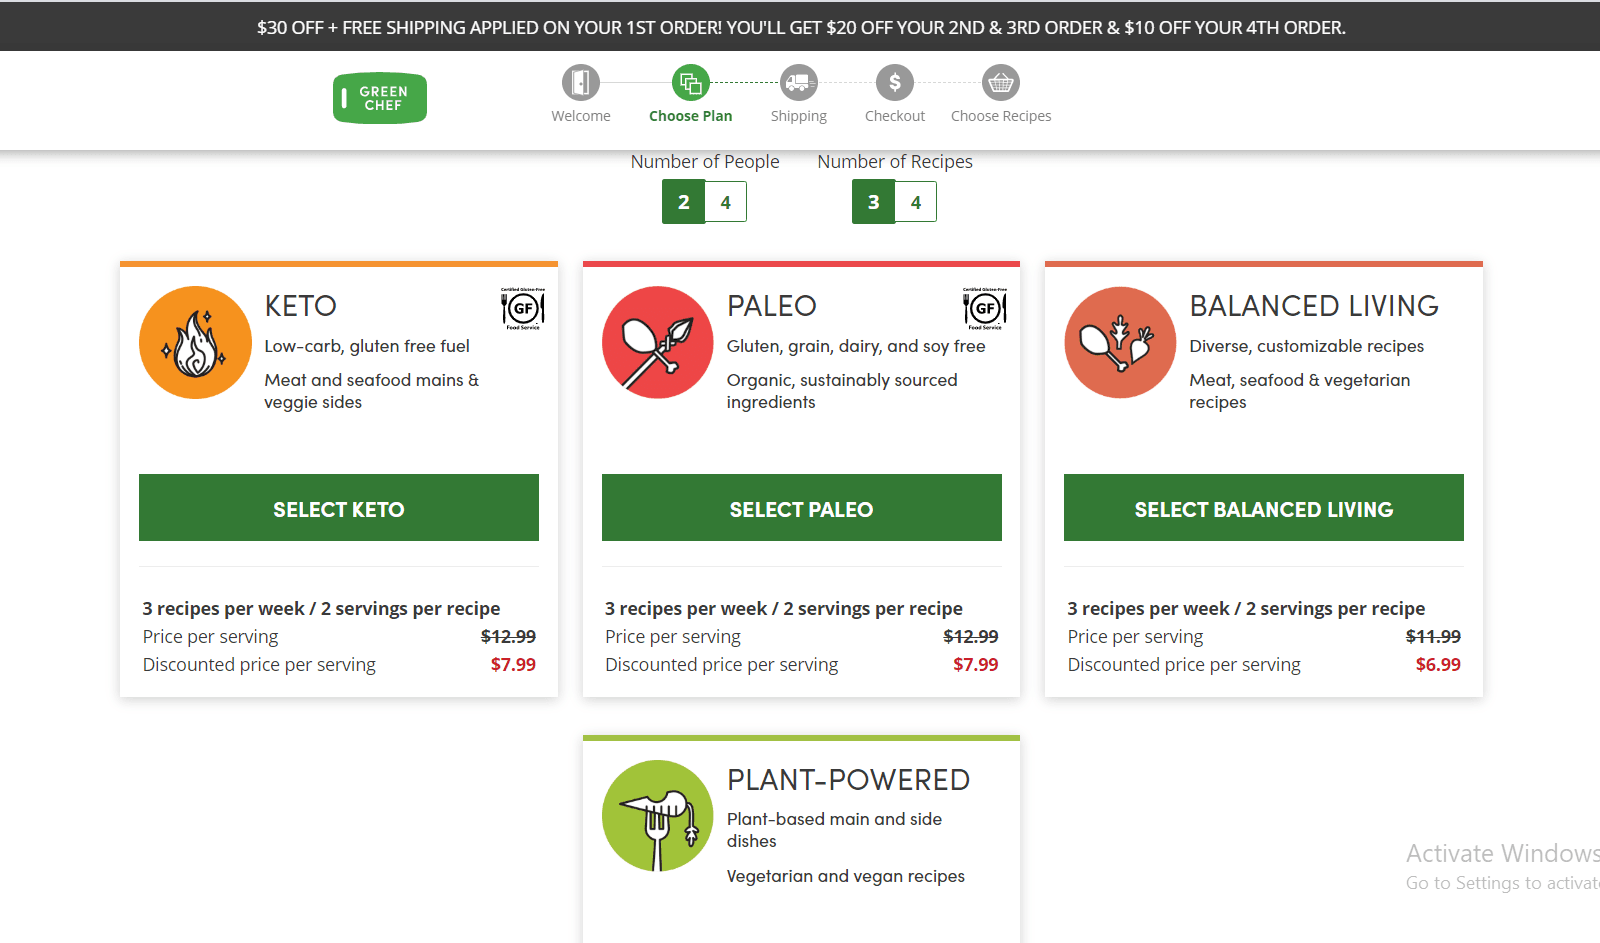Click Paleo discounted price $7.99
Screen dimensions: 1600x943
[x=976, y=665]
